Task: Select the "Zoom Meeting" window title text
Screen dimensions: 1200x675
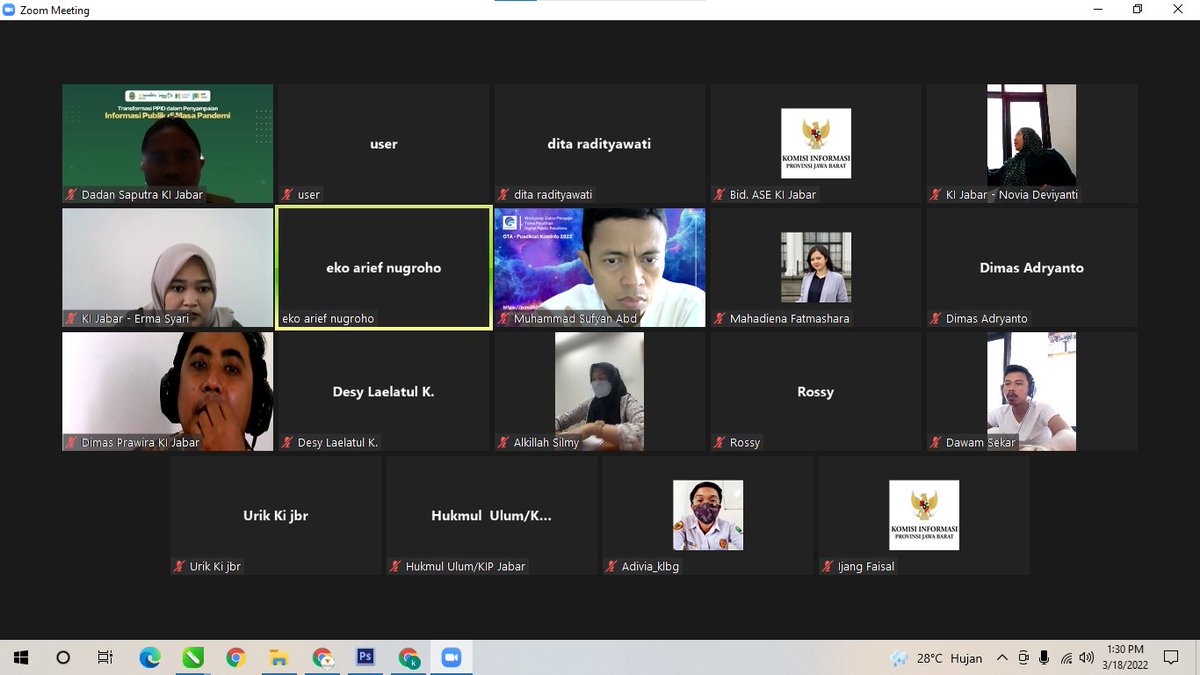Action: (x=55, y=10)
